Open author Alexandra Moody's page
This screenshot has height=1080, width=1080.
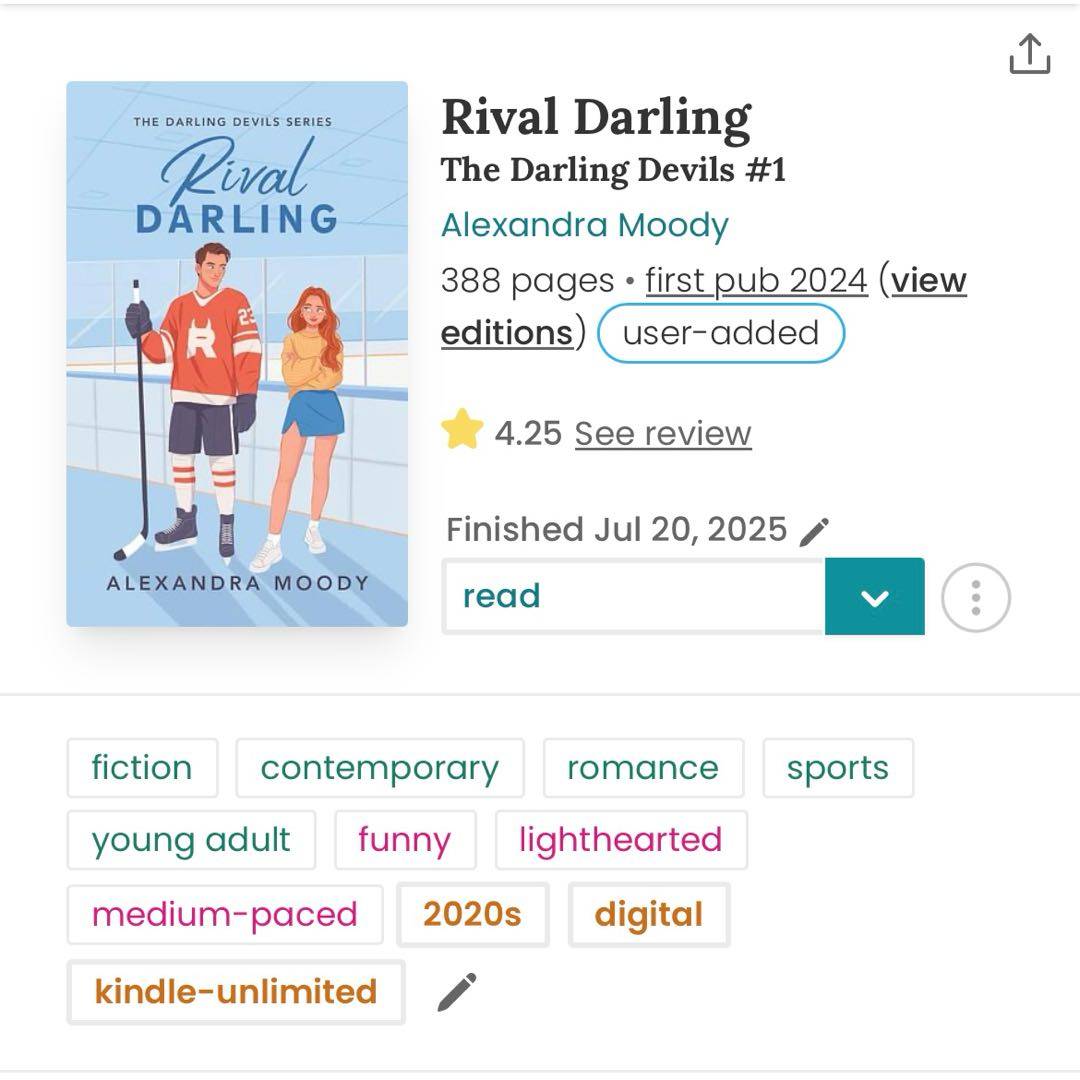point(584,225)
